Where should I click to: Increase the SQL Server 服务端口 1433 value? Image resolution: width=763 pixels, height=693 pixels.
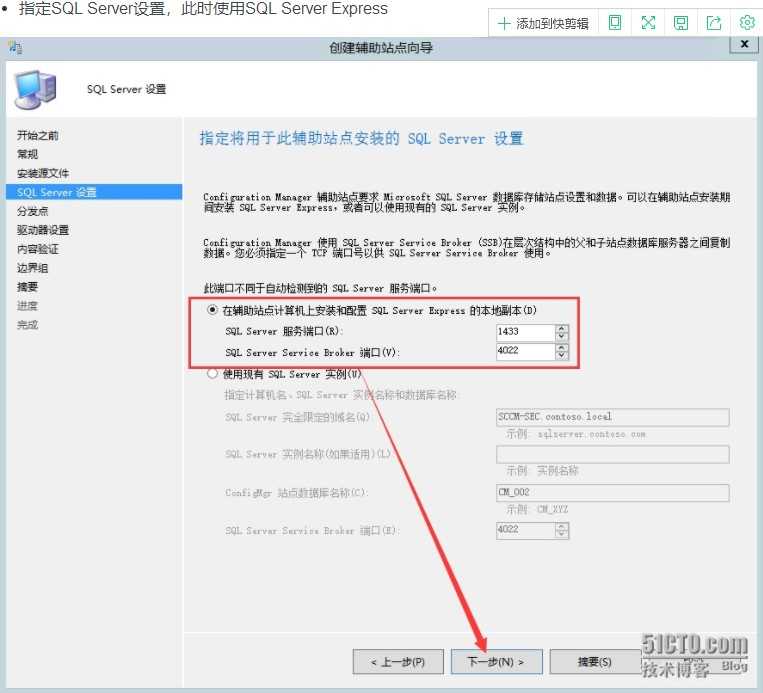coord(562,328)
